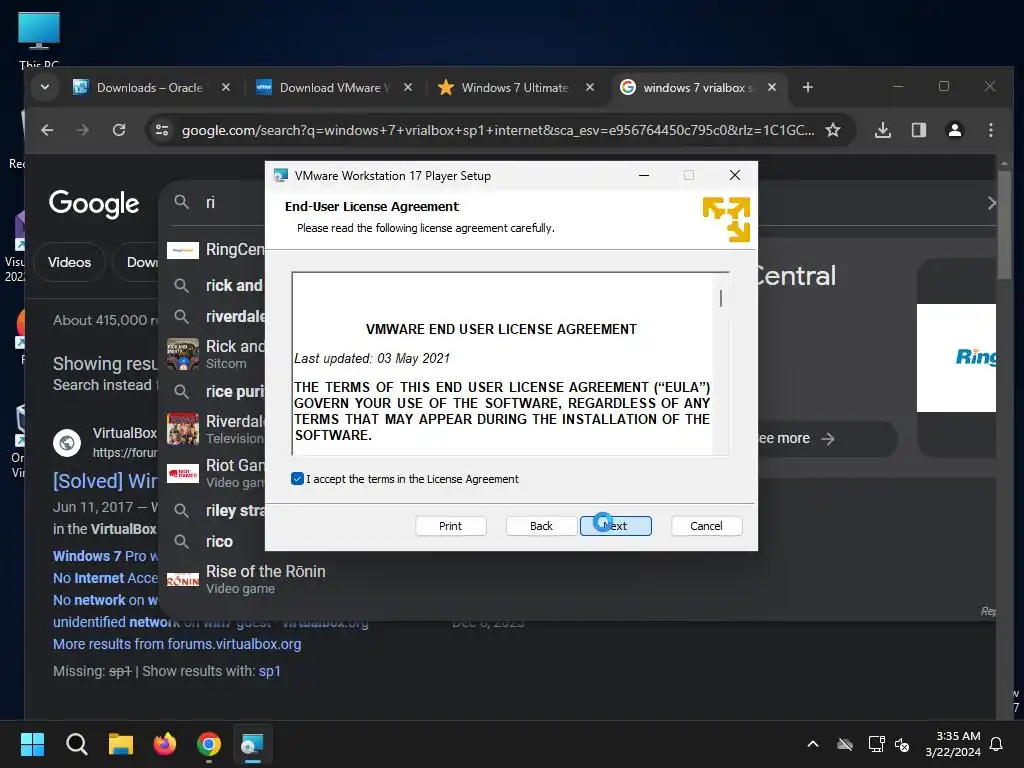Continue with Next in VMware setup
Screen dimensions: 1024x768
point(616,526)
